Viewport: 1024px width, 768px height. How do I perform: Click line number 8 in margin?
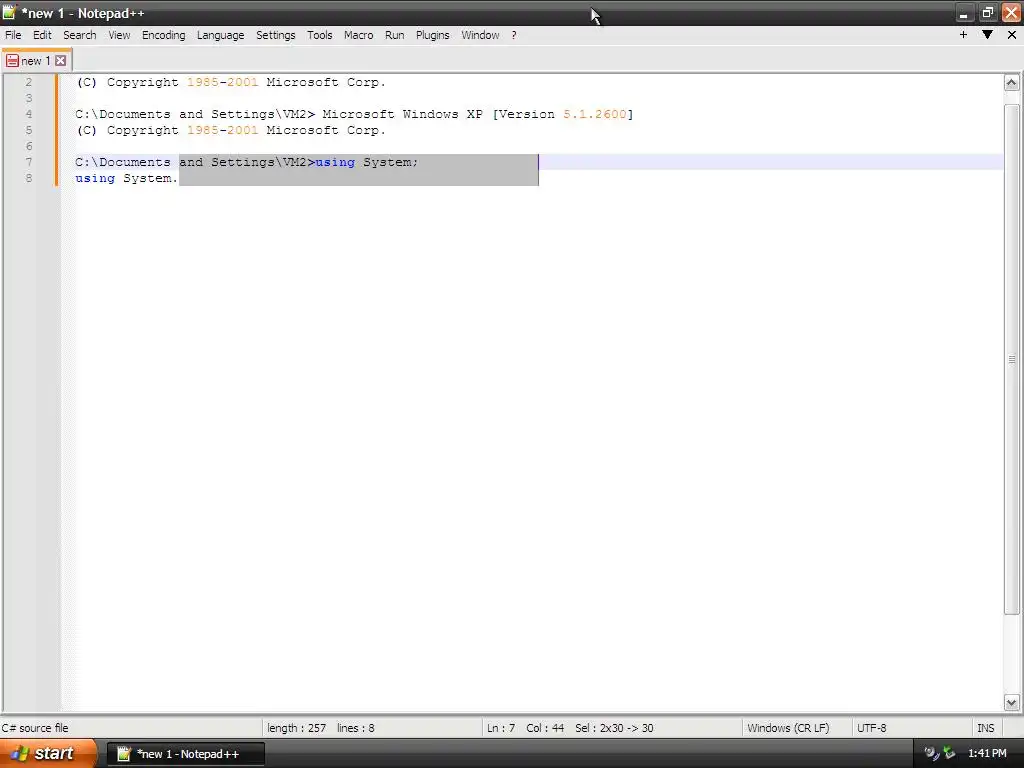(29, 178)
